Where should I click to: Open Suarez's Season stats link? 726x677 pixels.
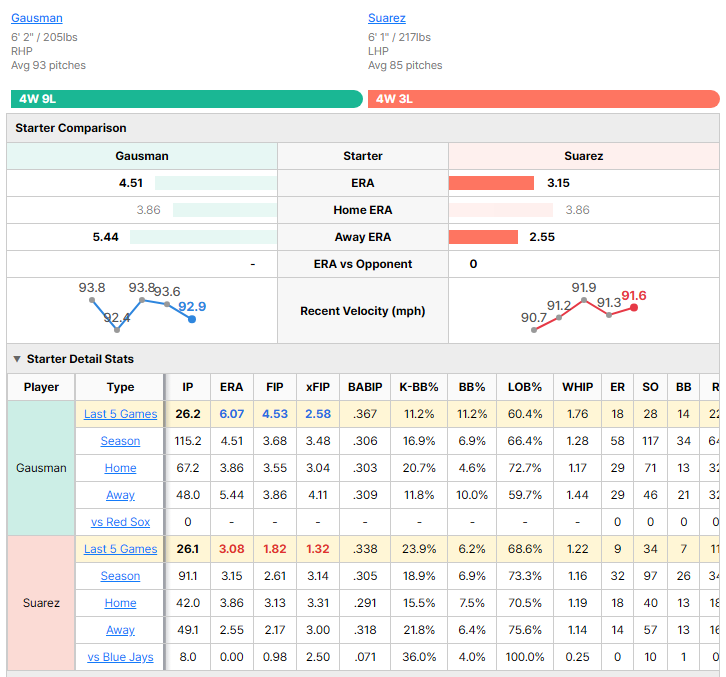(120, 576)
